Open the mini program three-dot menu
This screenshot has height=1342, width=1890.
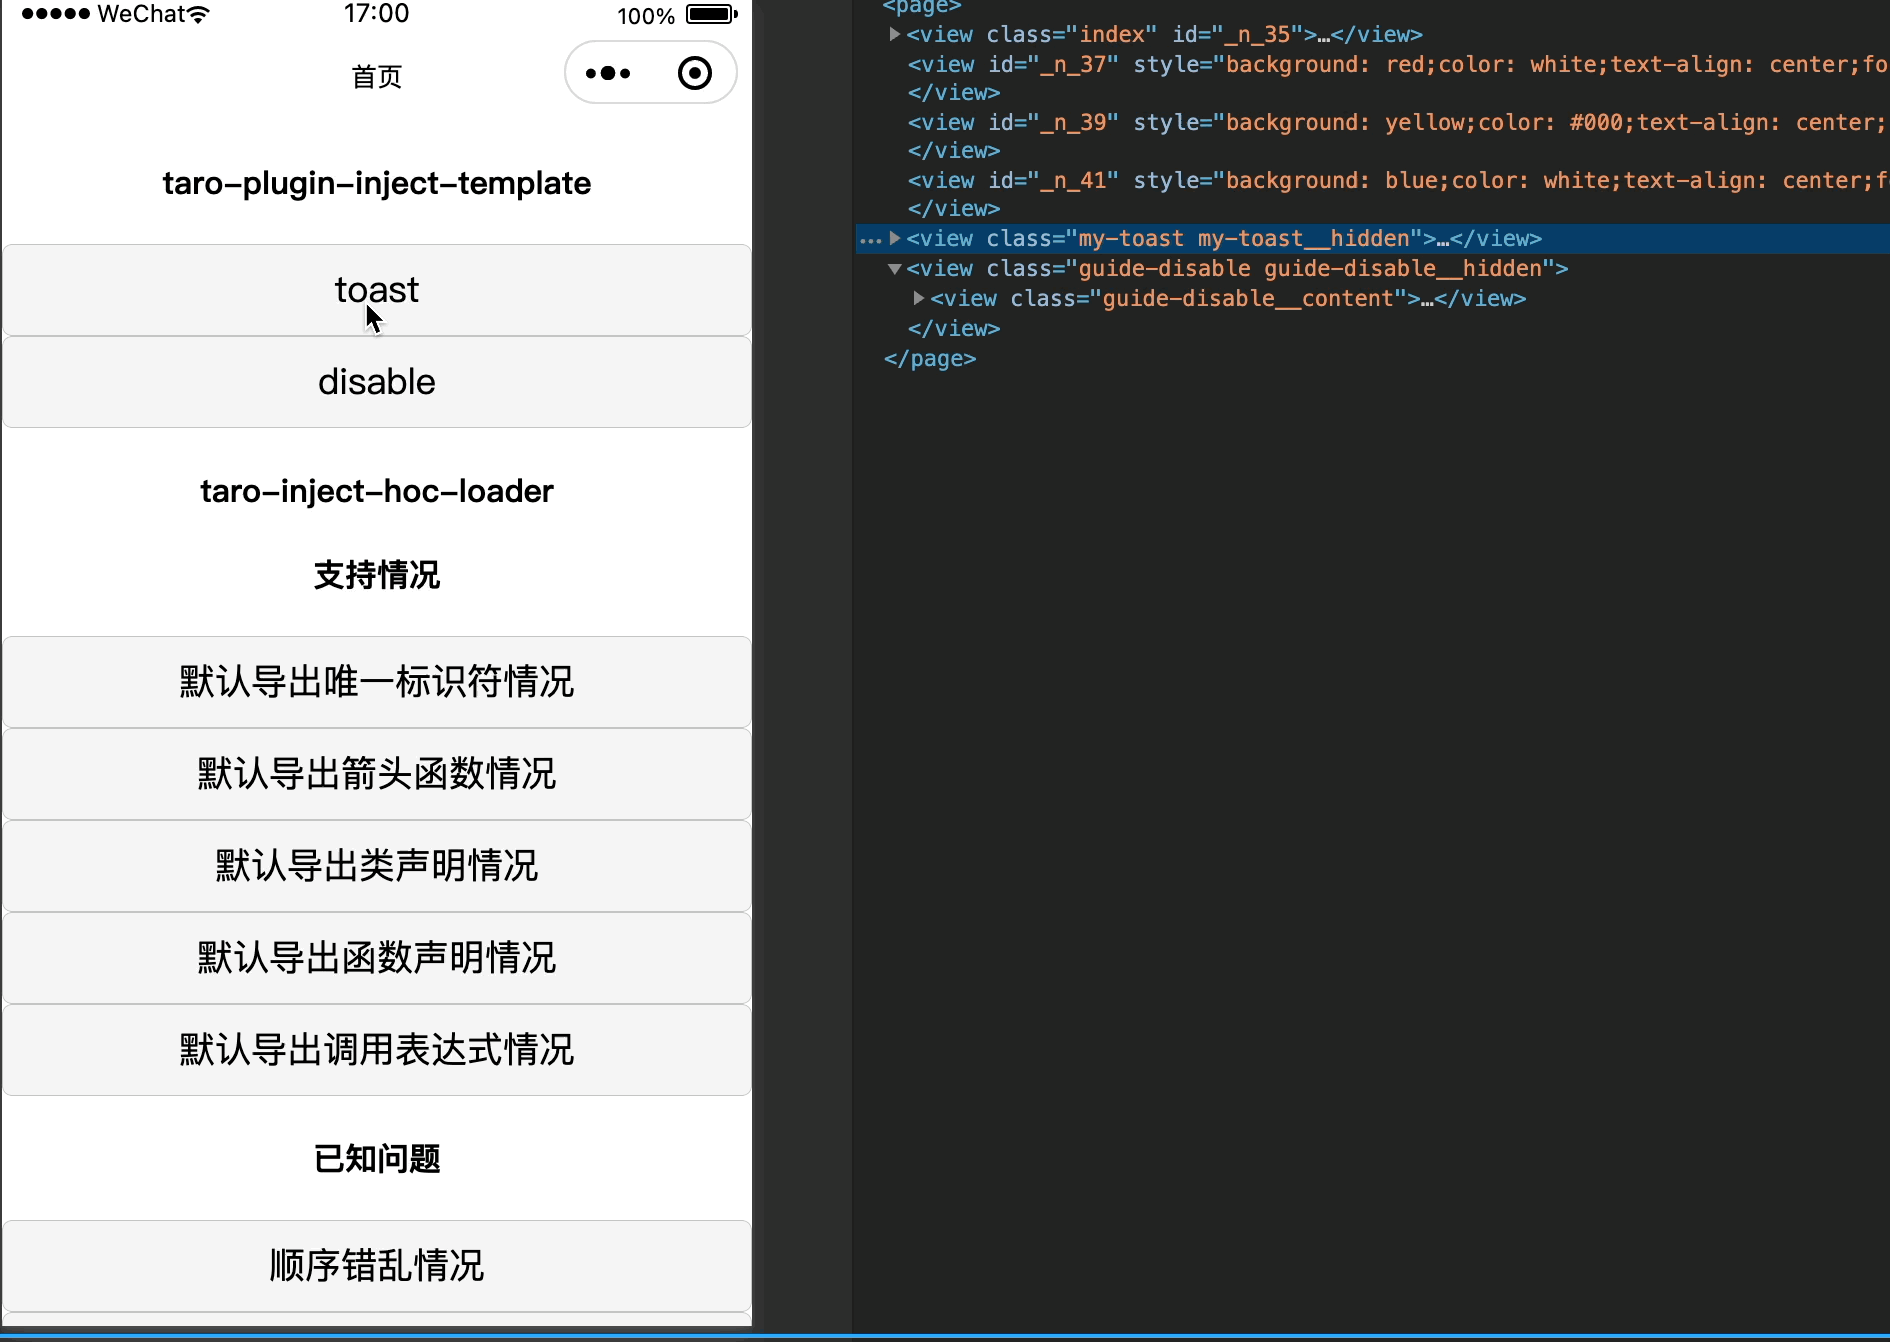coord(608,73)
